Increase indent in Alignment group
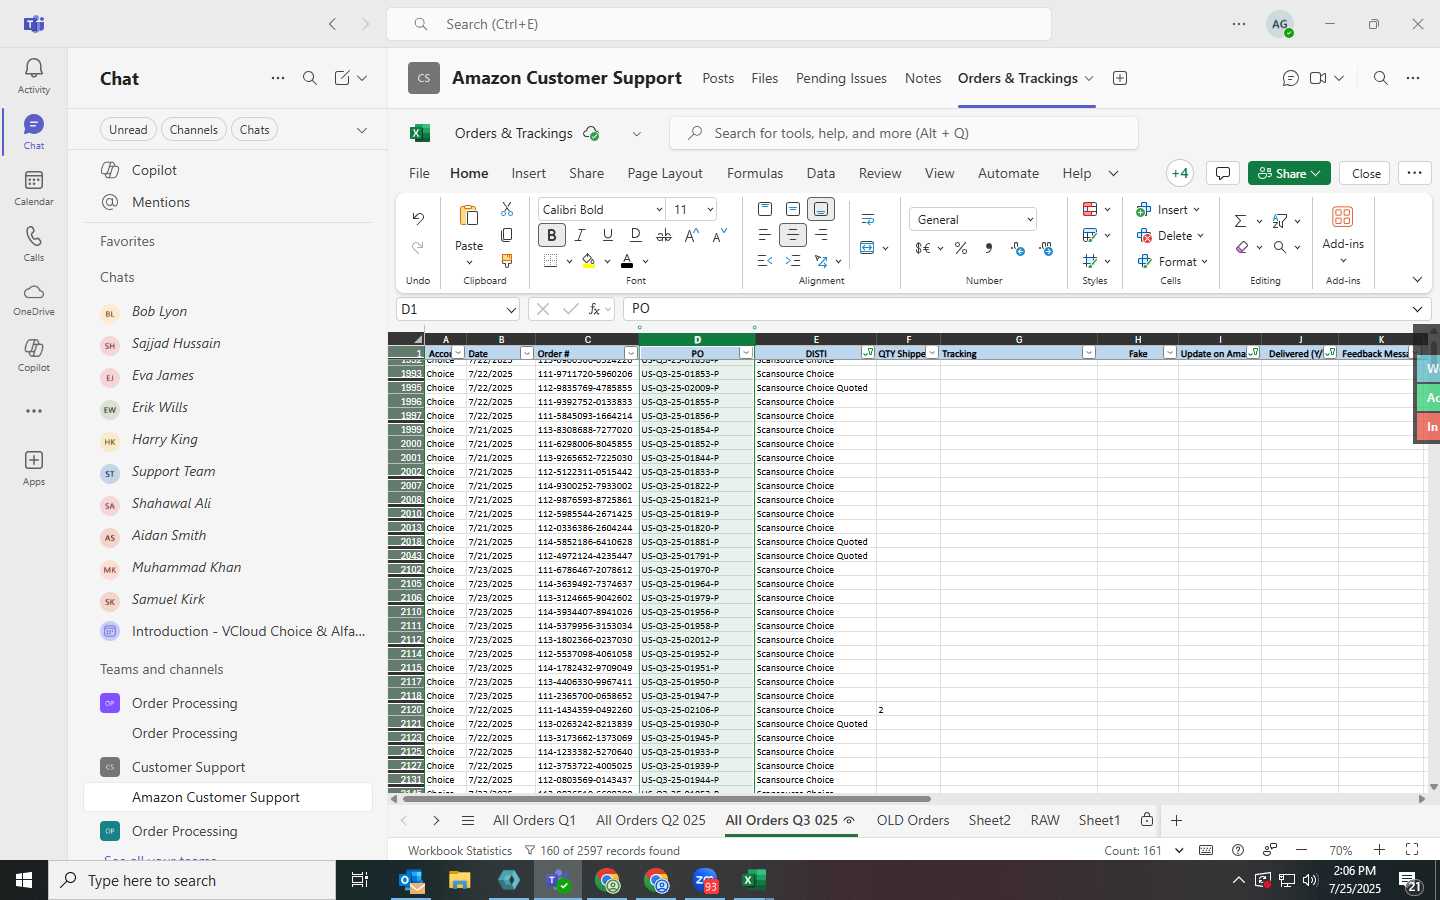Screen dimensions: 1440x900 793,261
